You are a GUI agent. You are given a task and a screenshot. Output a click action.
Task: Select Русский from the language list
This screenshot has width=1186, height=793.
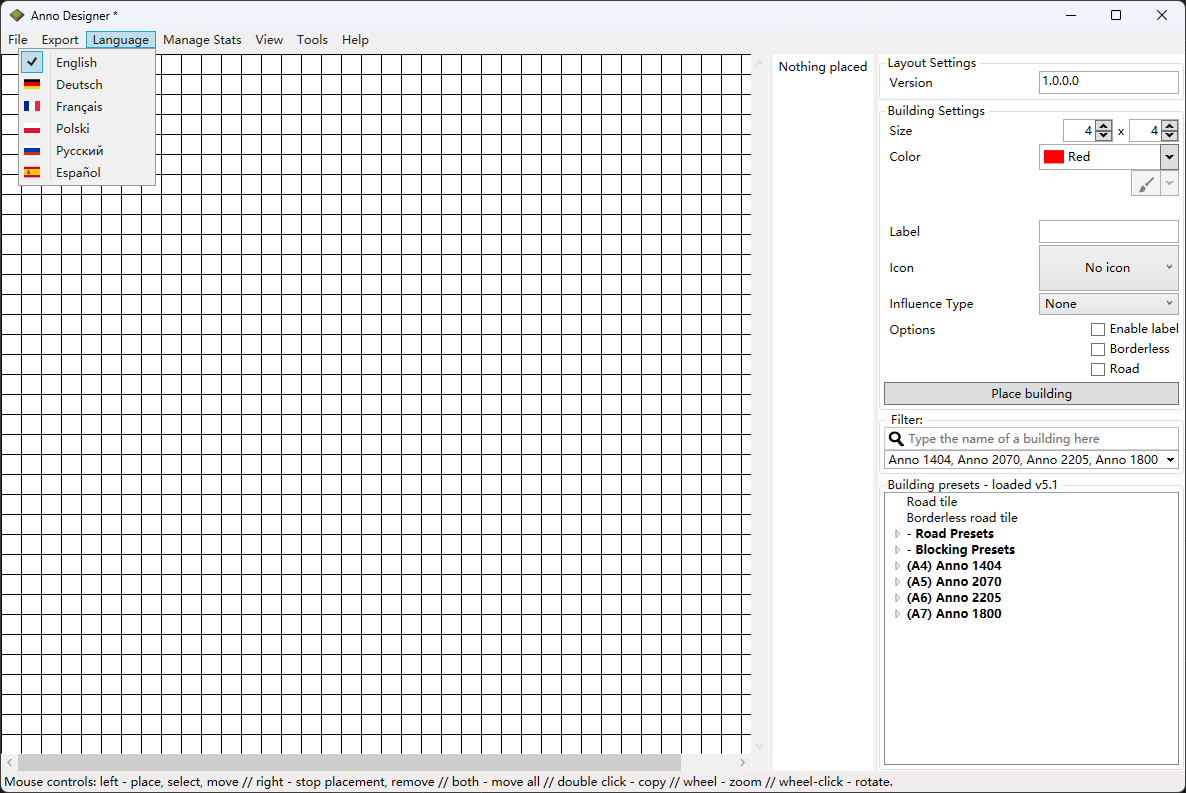(87, 151)
